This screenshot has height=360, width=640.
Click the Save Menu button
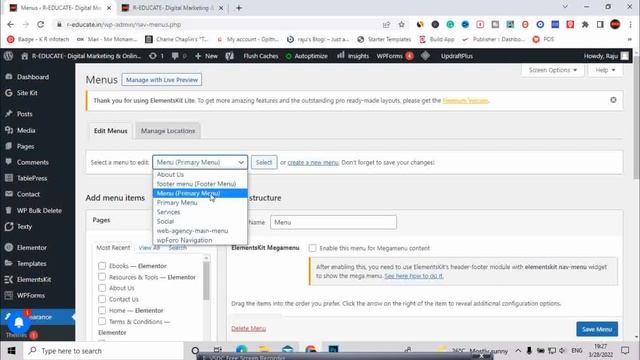tap(597, 329)
